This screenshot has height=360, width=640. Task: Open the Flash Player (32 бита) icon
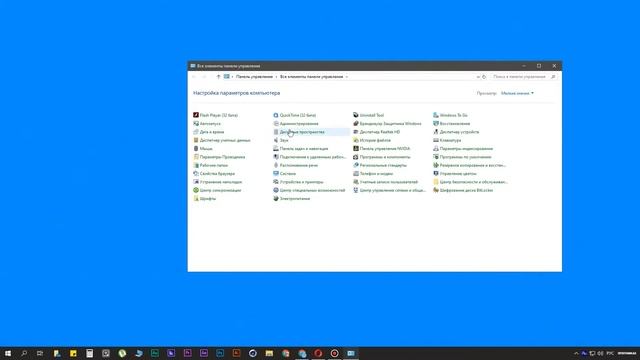(x=196, y=115)
